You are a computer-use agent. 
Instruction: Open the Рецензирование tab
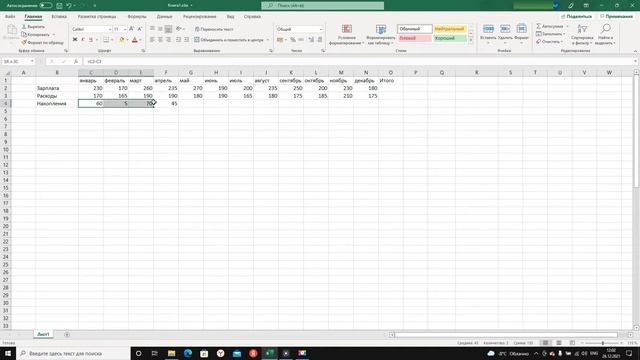pyautogui.click(x=200, y=17)
